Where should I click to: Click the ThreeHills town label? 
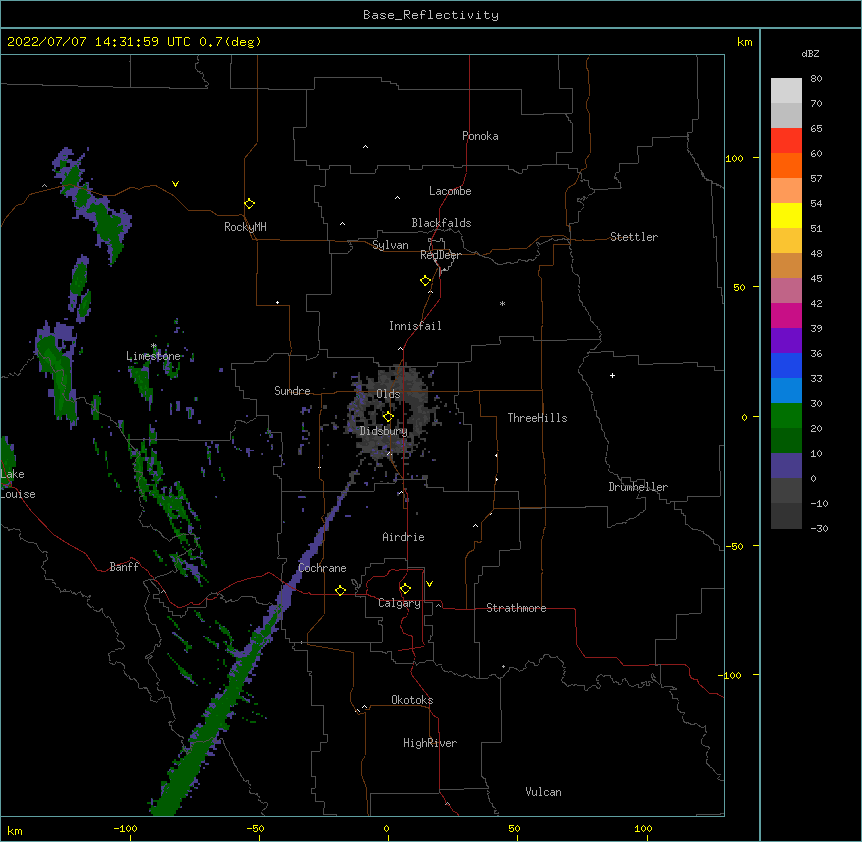point(537,418)
